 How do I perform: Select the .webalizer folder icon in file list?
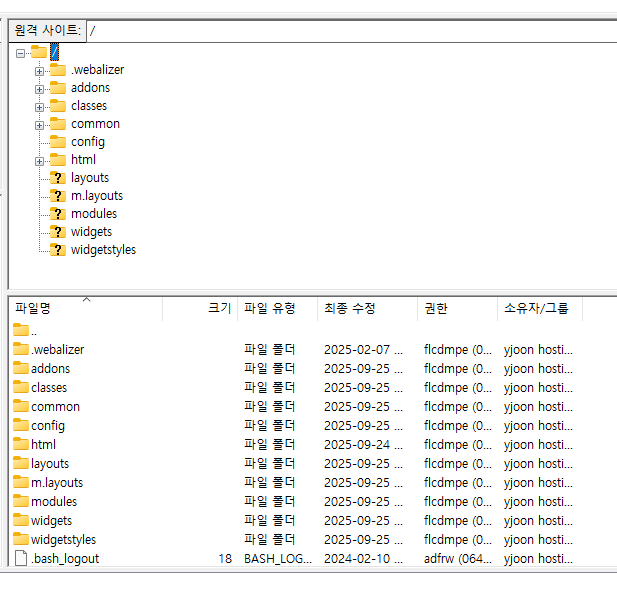[21, 350]
